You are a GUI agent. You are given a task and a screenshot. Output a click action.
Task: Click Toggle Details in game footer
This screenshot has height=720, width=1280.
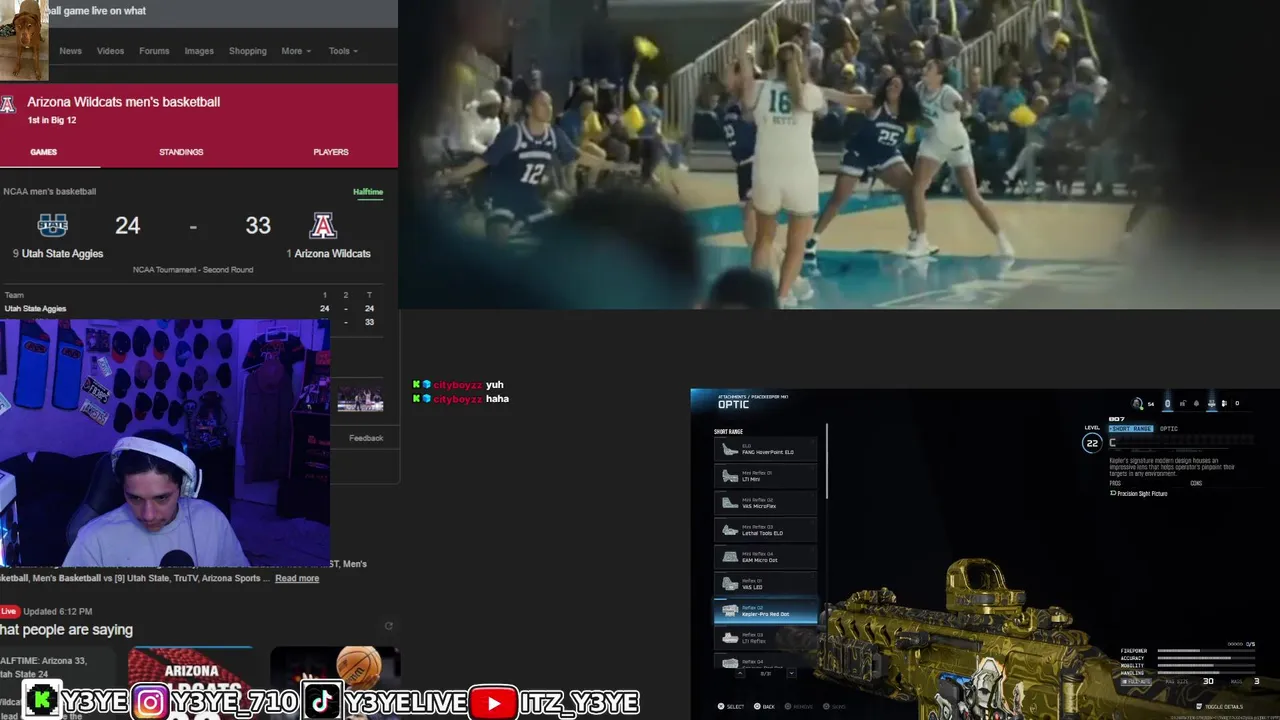click(1218, 706)
